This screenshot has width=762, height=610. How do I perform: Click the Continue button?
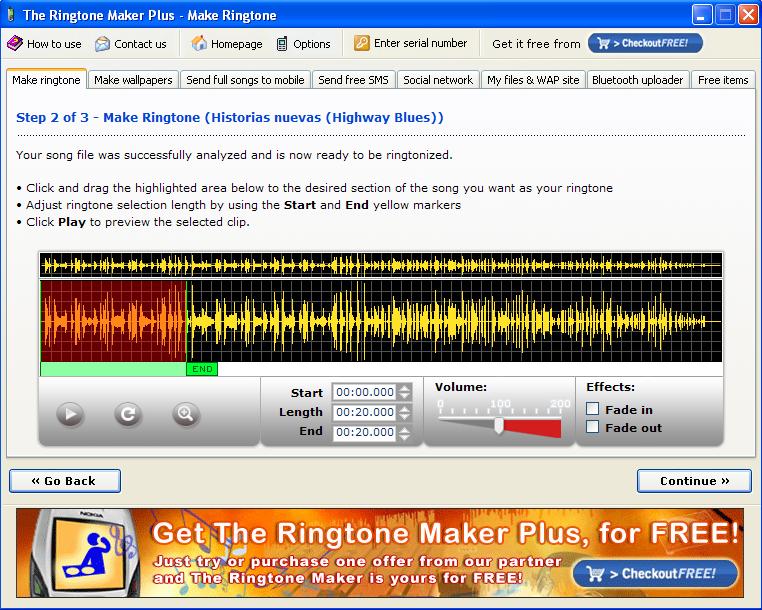[694, 481]
